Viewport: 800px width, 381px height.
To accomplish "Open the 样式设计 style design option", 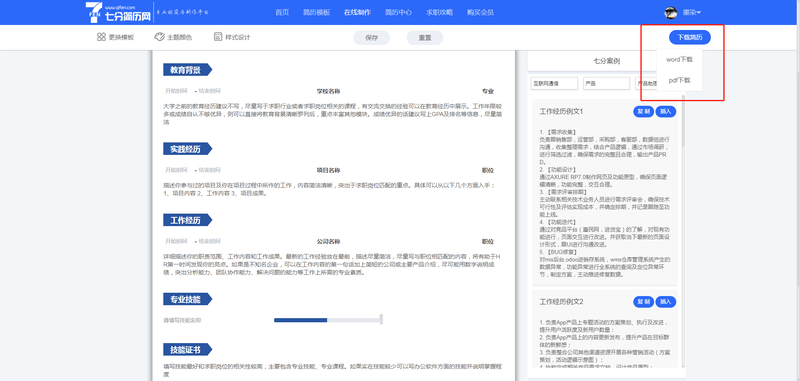I will 232,37.
